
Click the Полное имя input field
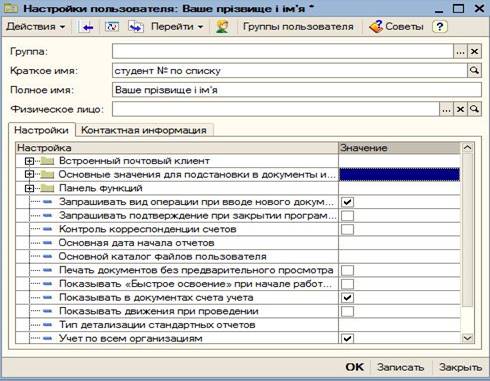pos(297,90)
